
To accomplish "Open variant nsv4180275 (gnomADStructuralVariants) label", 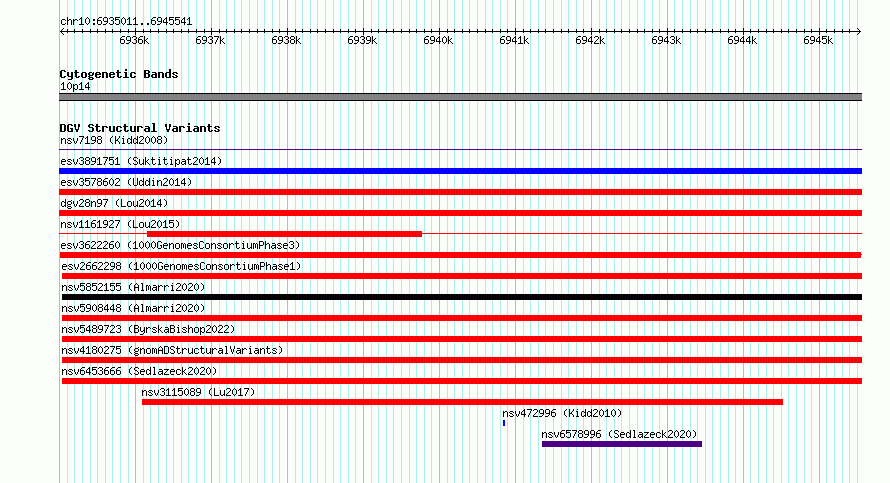I will [x=172, y=350].
